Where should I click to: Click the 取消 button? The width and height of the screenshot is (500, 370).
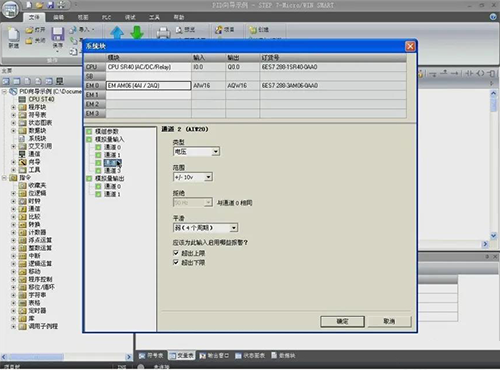point(389,321)
